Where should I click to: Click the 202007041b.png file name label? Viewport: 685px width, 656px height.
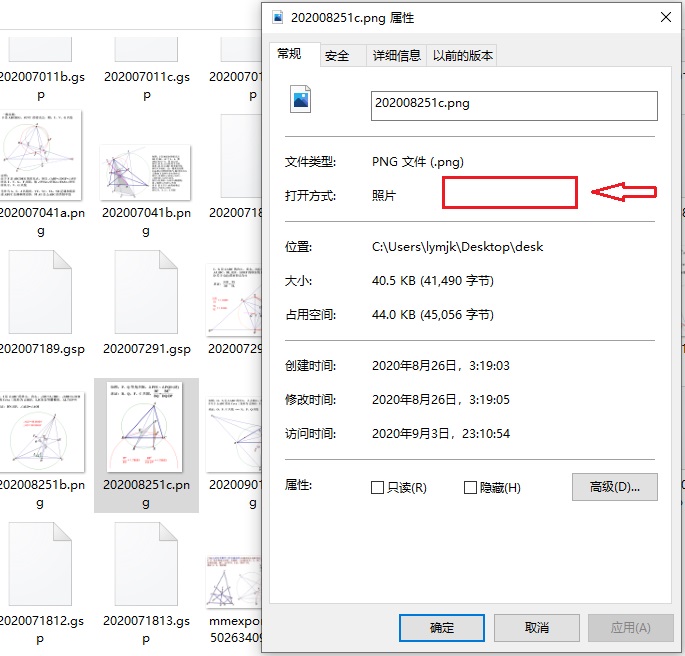tap(146, 221)
